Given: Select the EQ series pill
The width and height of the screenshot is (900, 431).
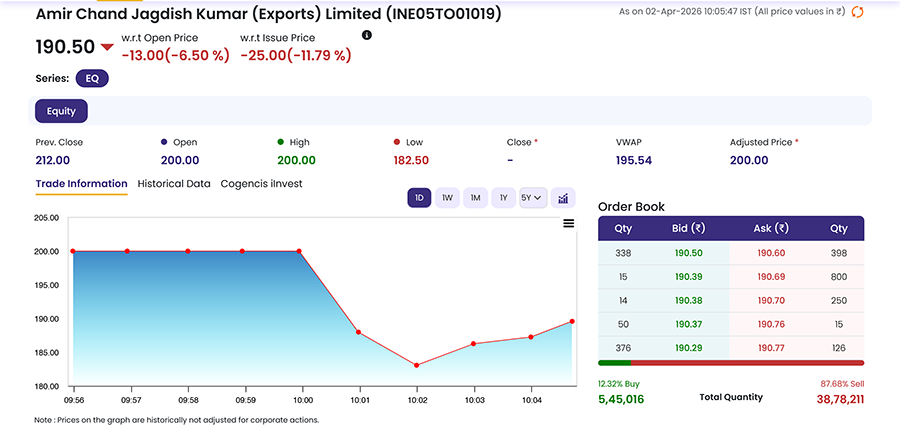Looking at the screenshot, I should (x=91, y=78).
